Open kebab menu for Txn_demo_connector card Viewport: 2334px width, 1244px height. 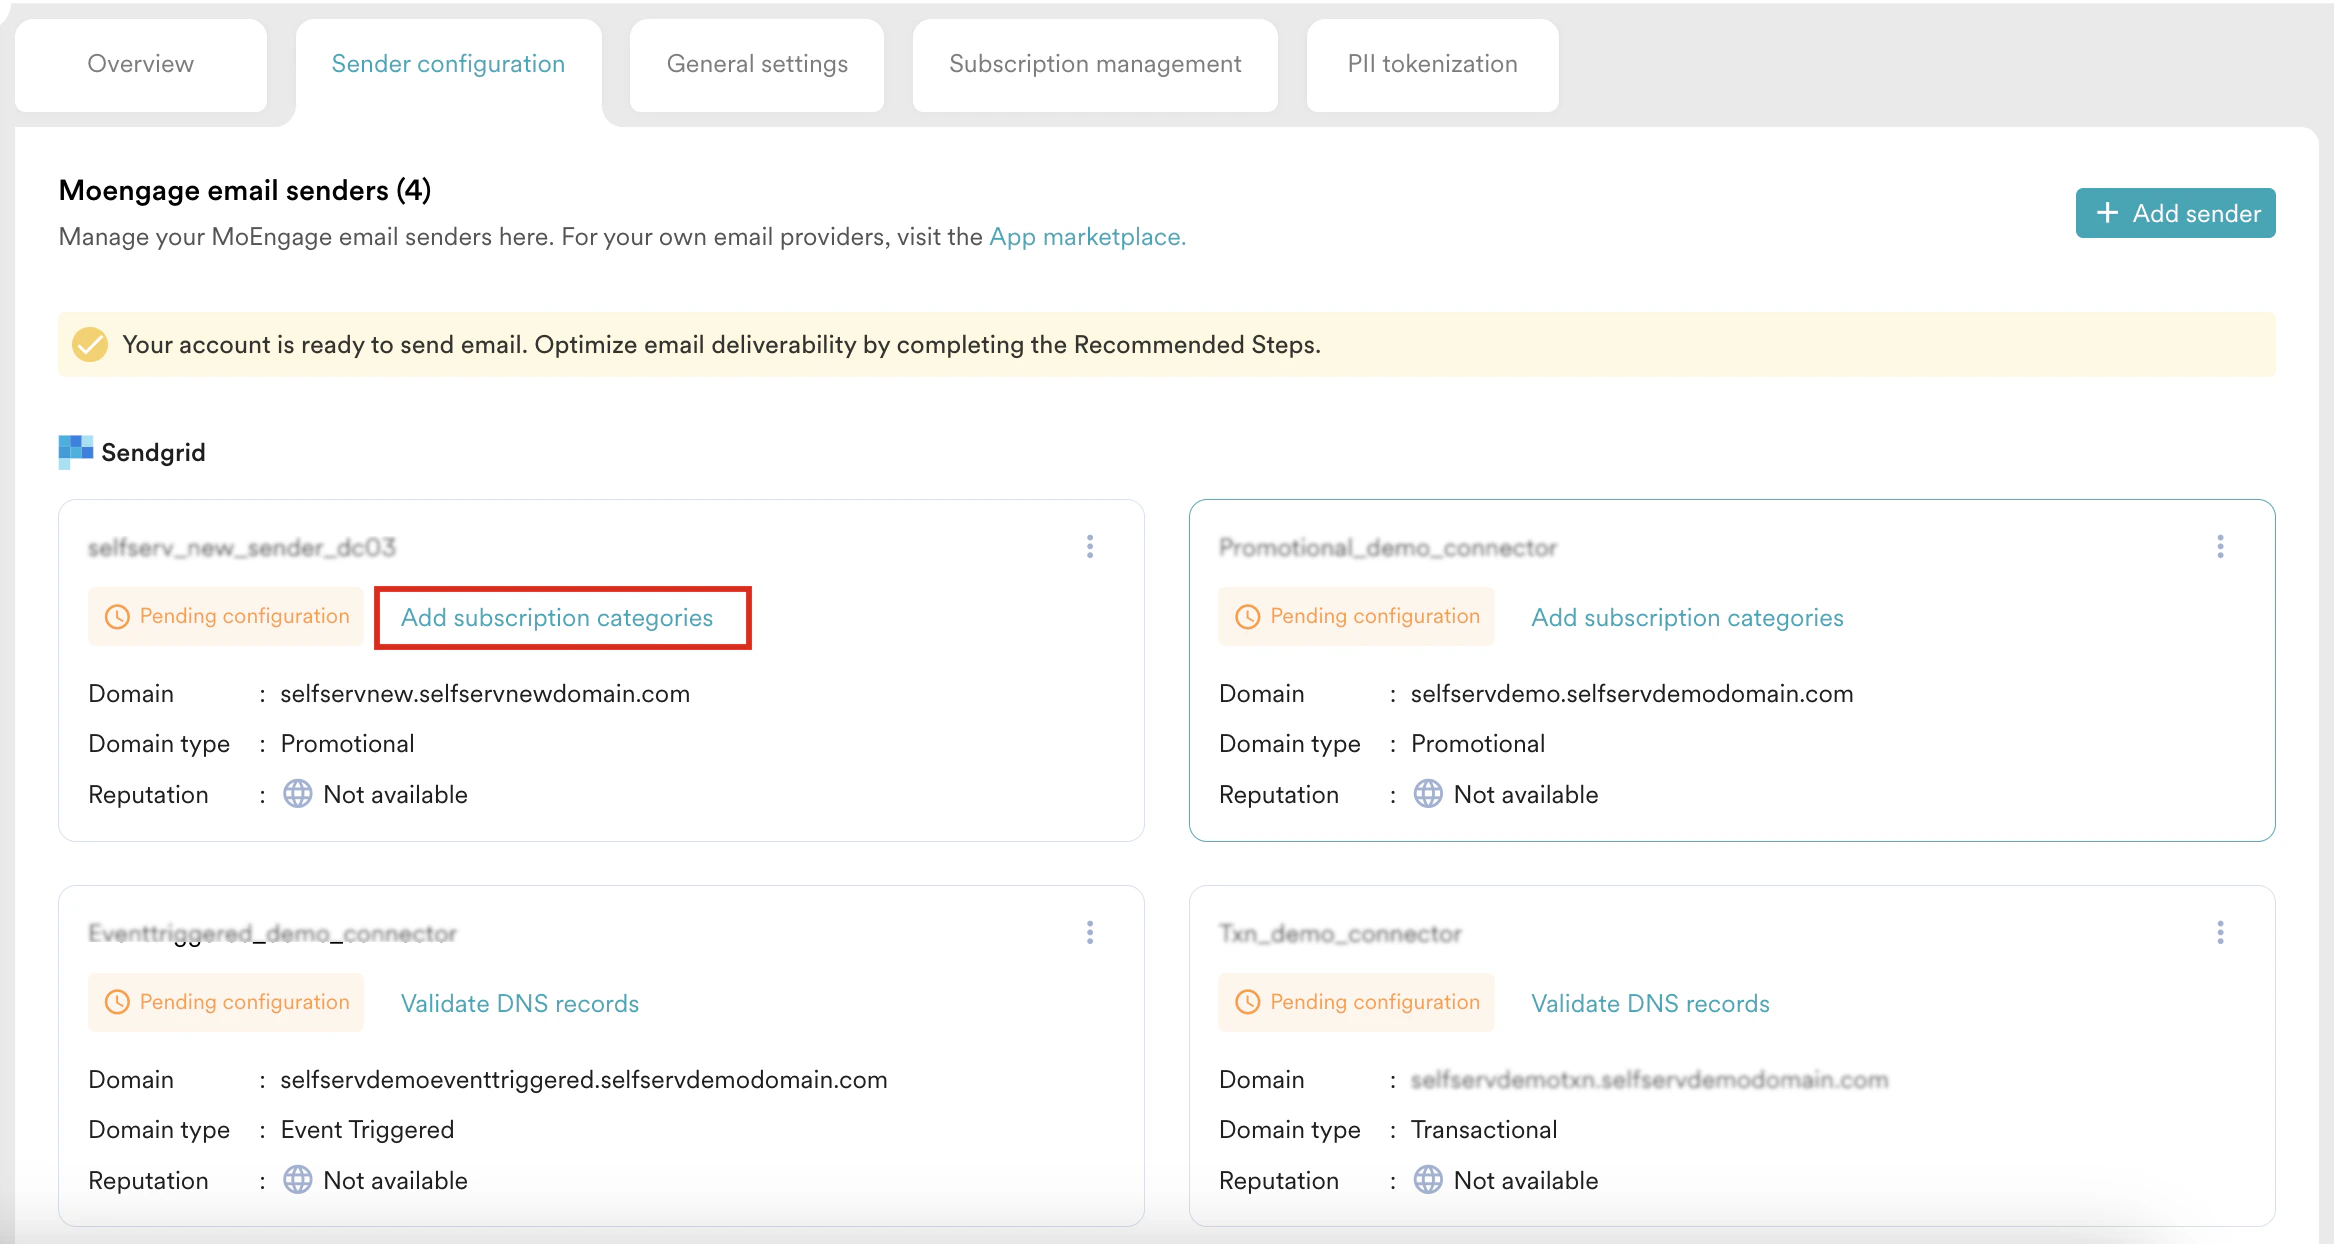(x=2220, y=932)
